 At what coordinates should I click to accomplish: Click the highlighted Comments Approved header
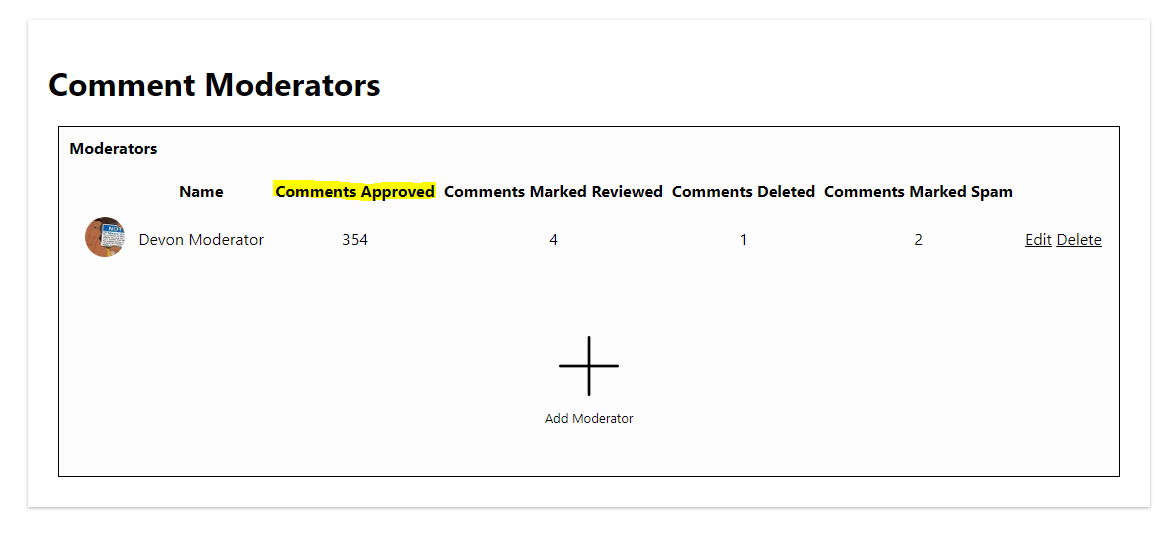355,192
